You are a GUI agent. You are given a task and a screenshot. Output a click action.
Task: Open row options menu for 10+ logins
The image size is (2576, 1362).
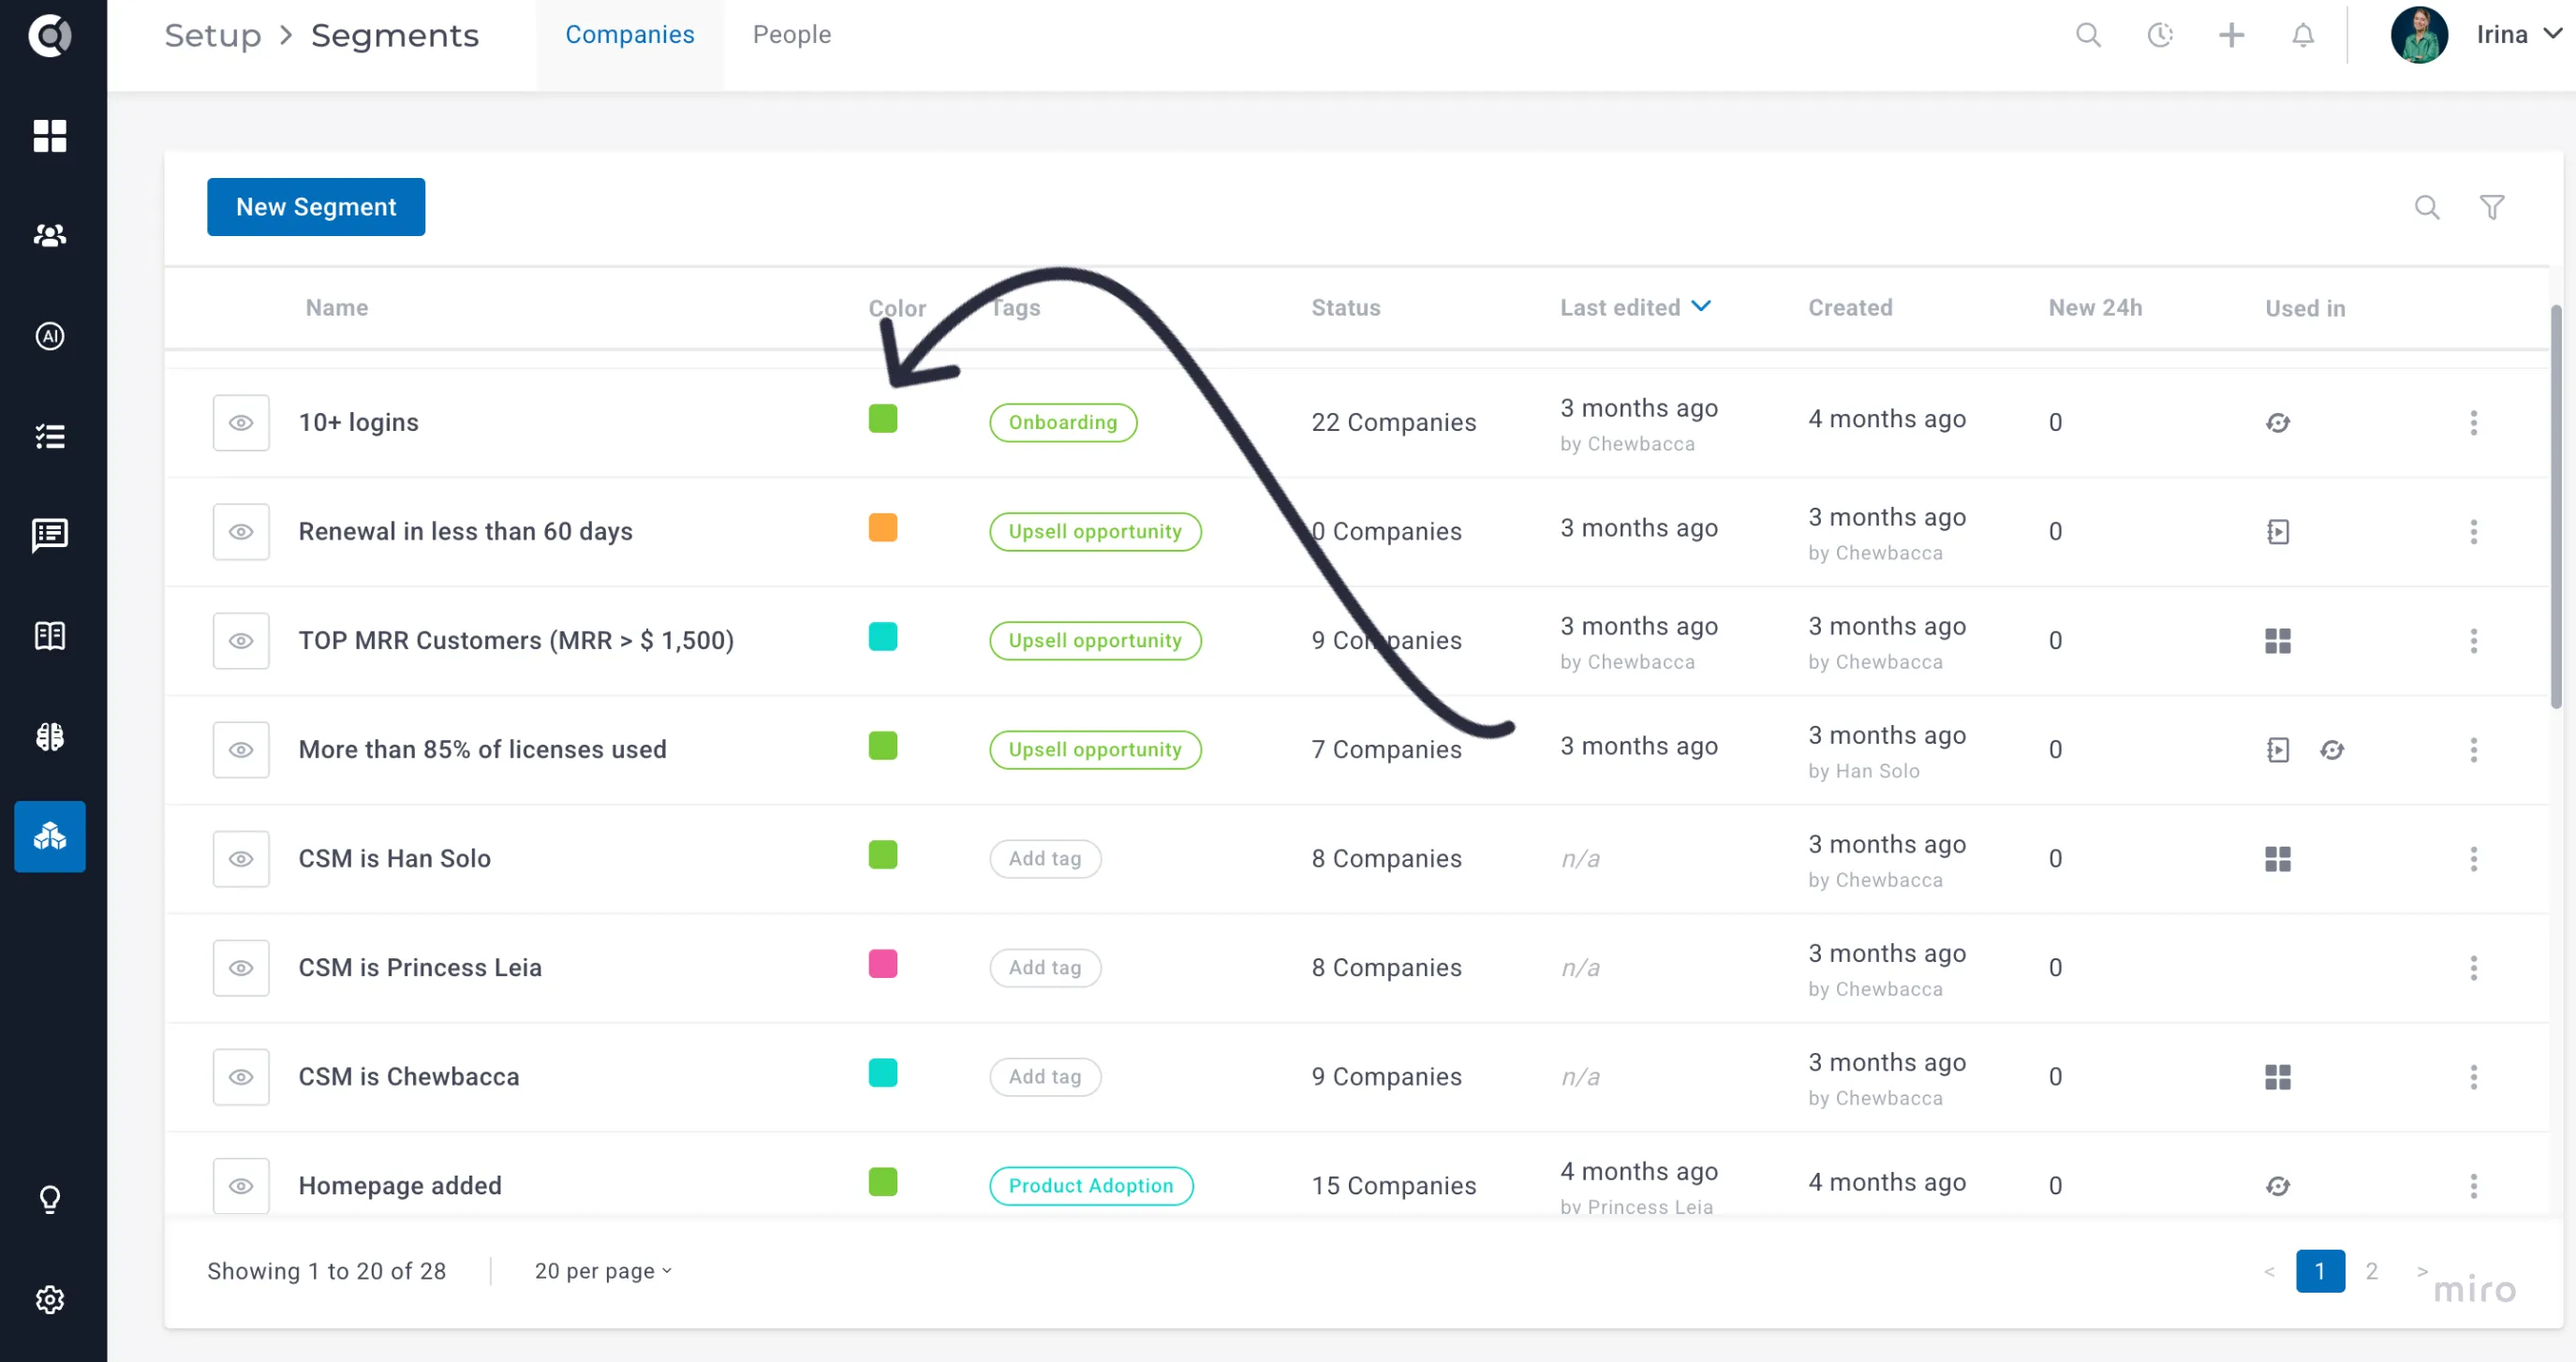coord(2473,422)
